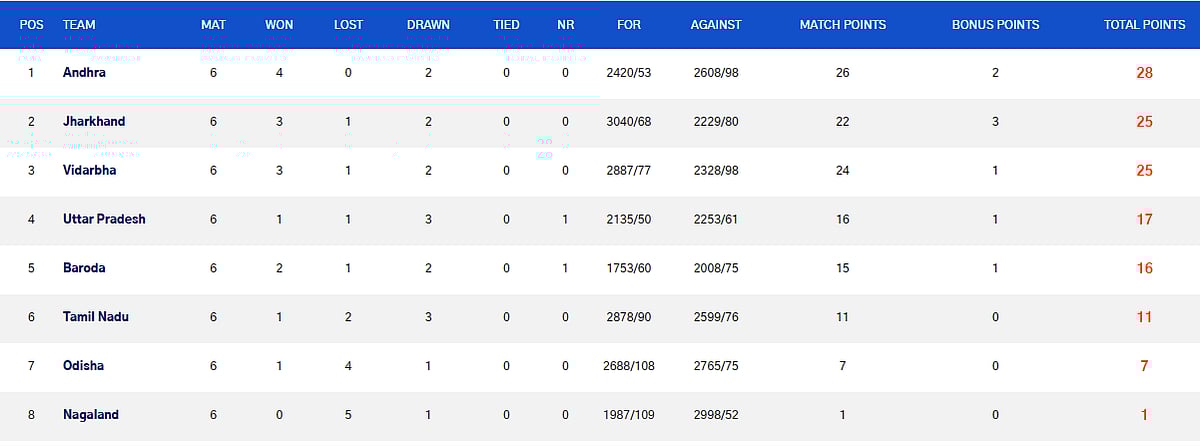Click Uttar Pradesh's total points 17
The height and width of the screenshot is (447, 1200).
(x=1145, y=219)
